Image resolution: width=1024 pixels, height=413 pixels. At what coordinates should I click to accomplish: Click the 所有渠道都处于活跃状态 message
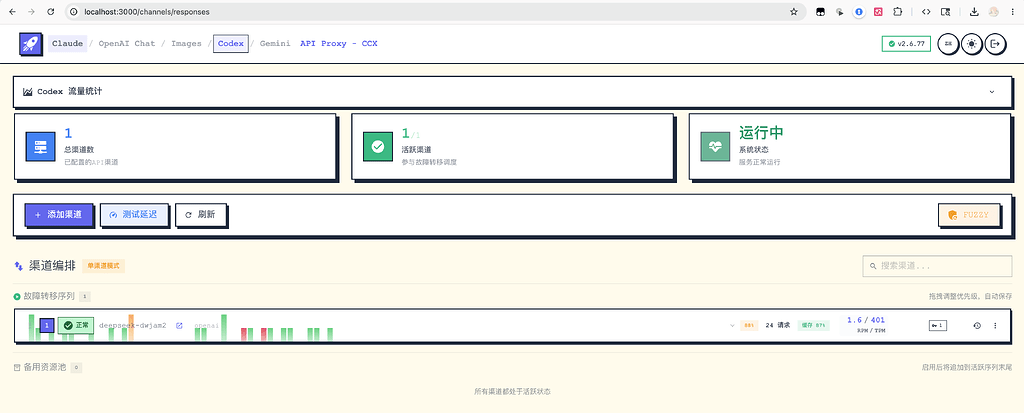click(512, 391)
